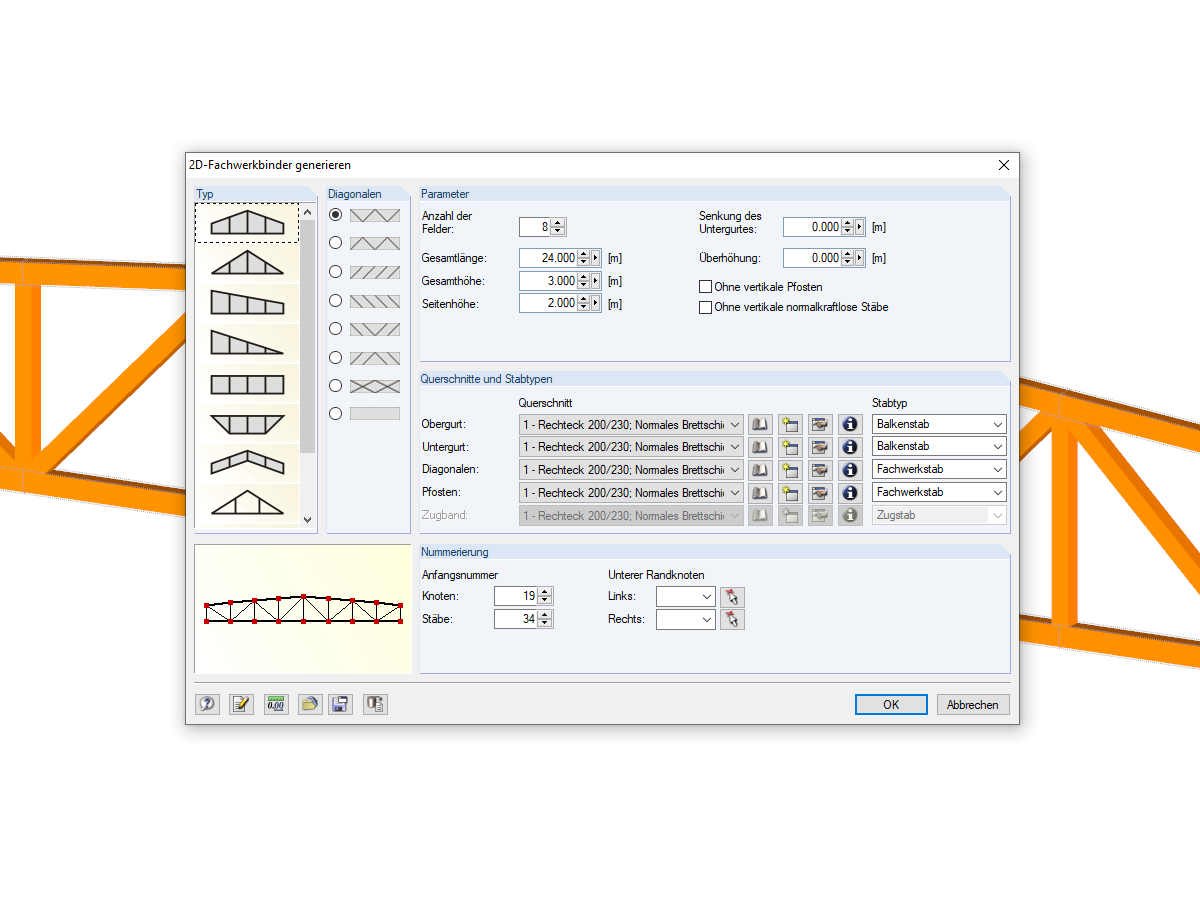Click the Gesamthöhe 3.000 input field
The image size is (1200, 900).
(x=548, y=281)
